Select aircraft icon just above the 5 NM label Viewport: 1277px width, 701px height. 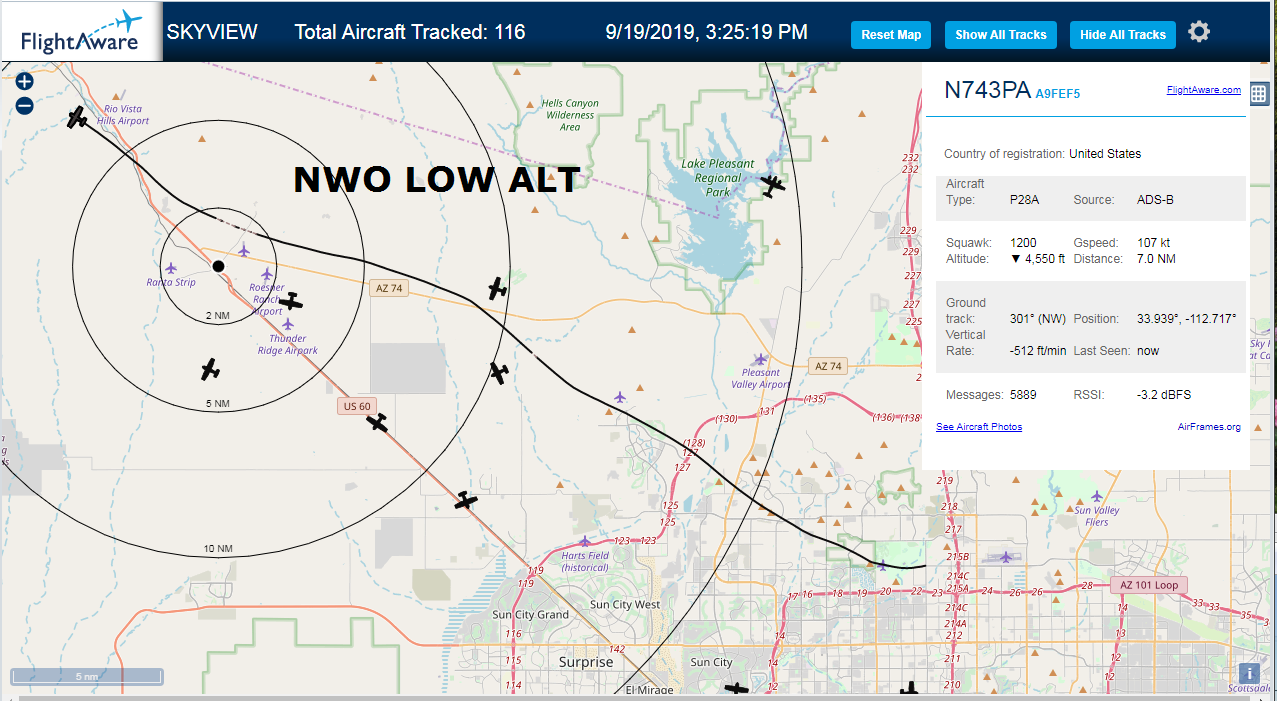[x=209, y=370]
